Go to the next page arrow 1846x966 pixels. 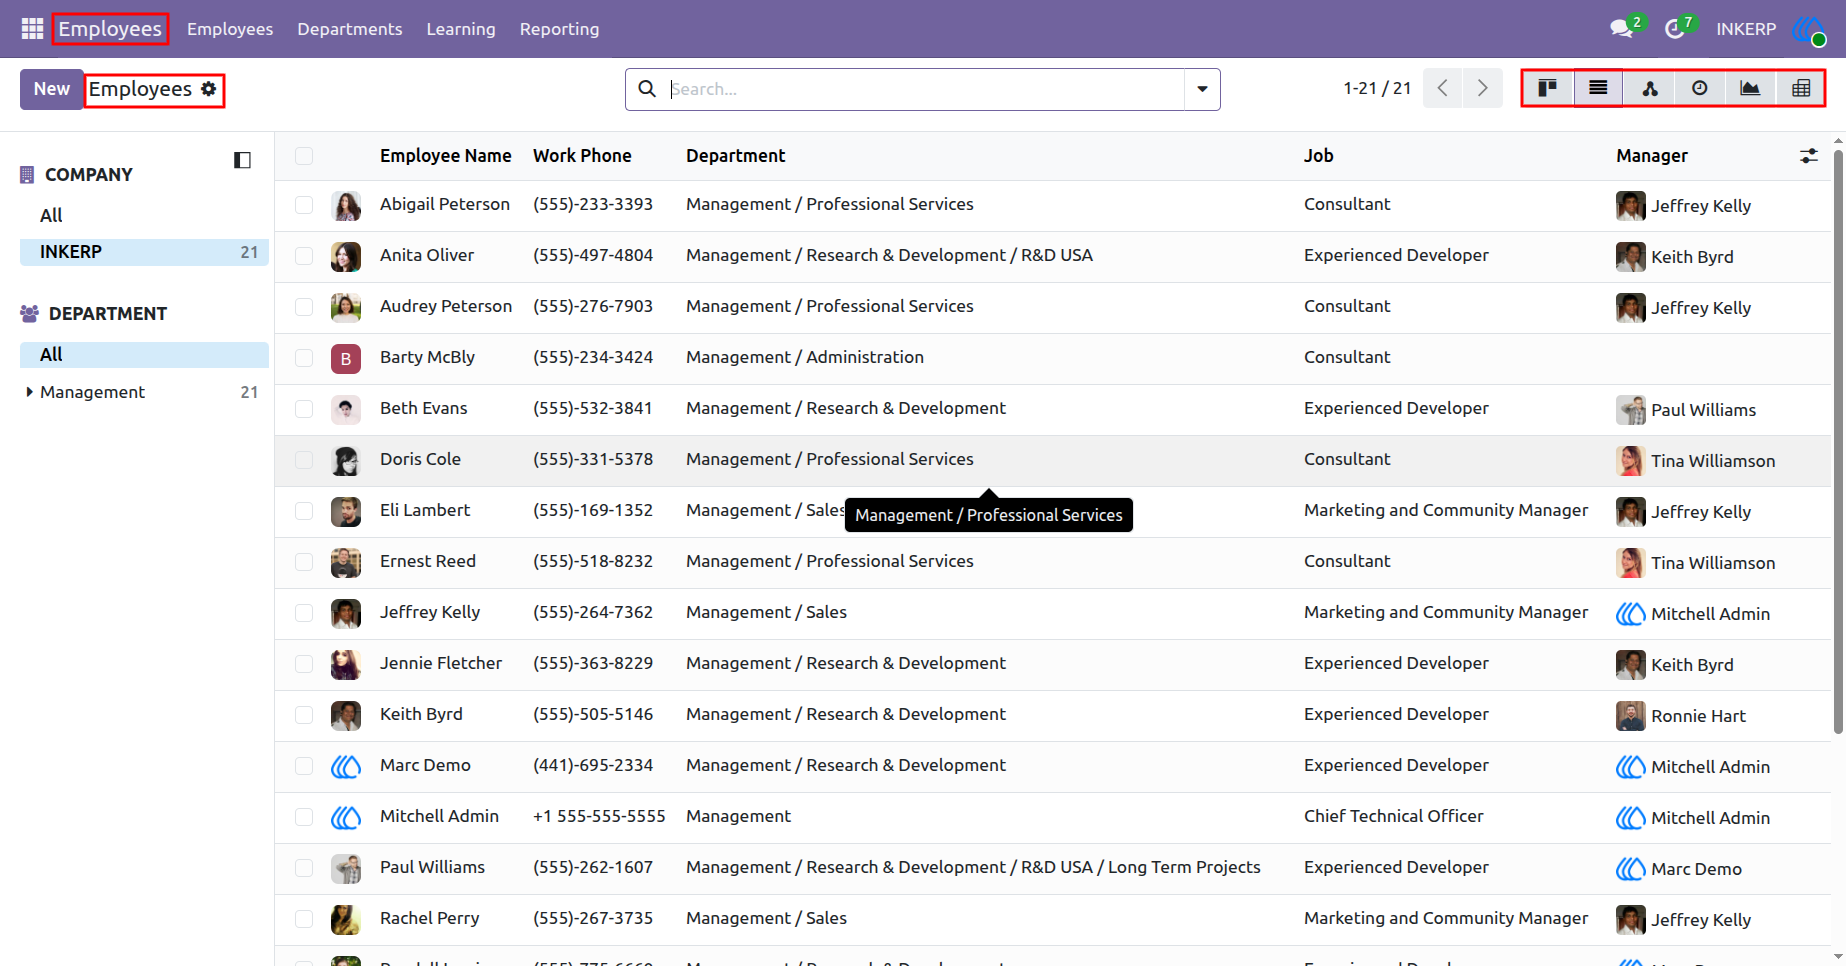(x=1482, y=89)
